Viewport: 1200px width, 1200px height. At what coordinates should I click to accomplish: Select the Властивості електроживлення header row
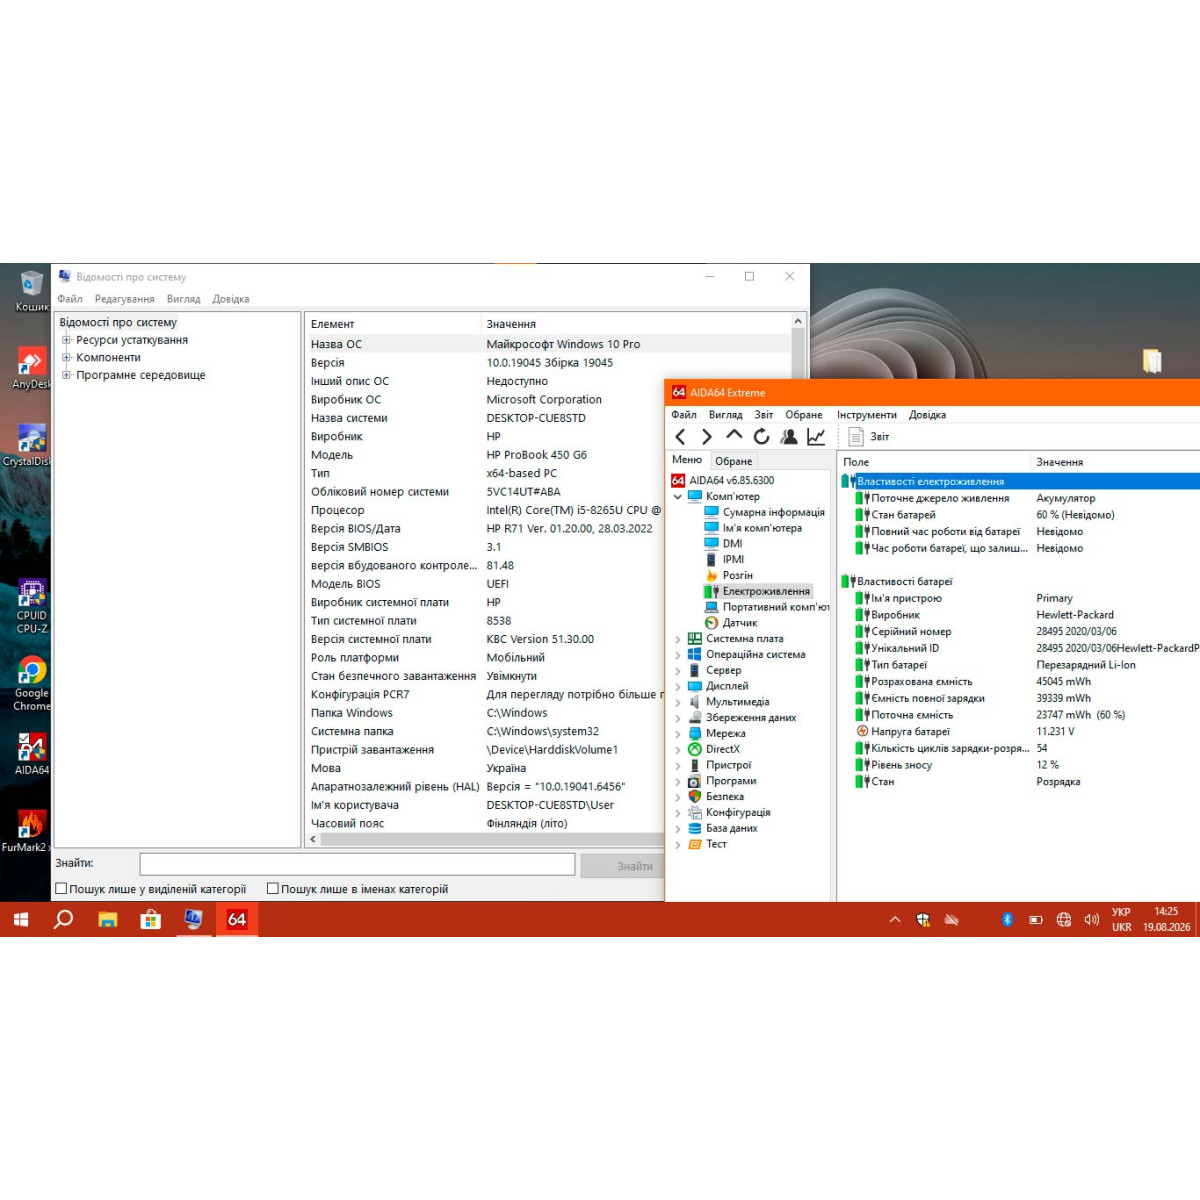pos(1019,481)
